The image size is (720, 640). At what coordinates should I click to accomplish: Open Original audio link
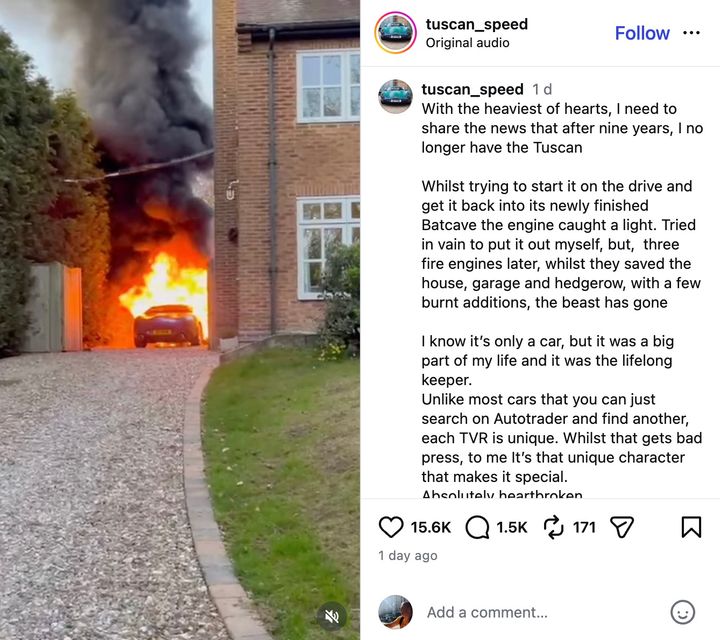click(x=467, y=43)
